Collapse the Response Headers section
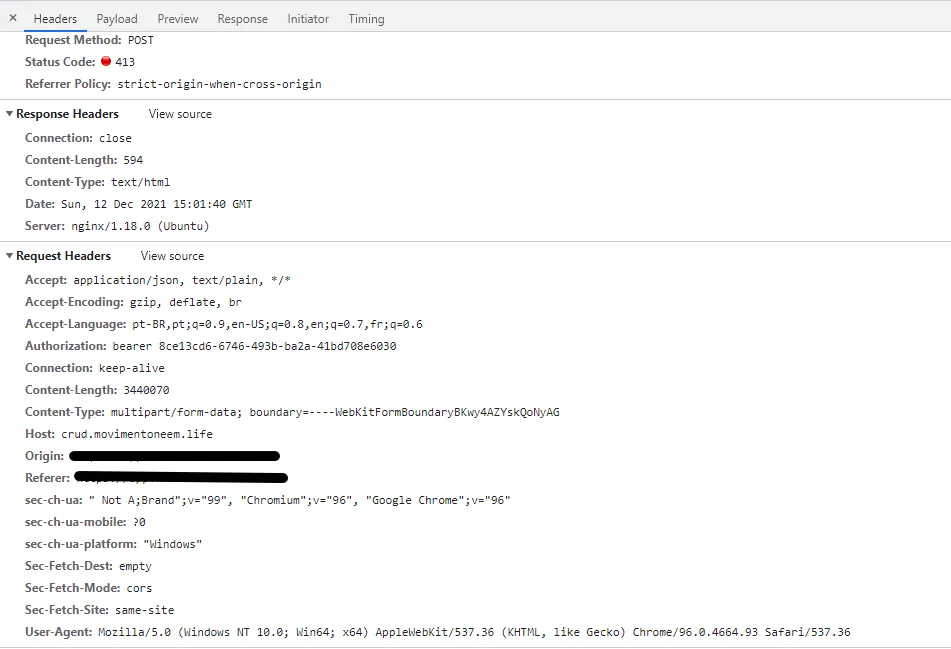This screenshot has width=951, height=649. (x=10, y=114)
